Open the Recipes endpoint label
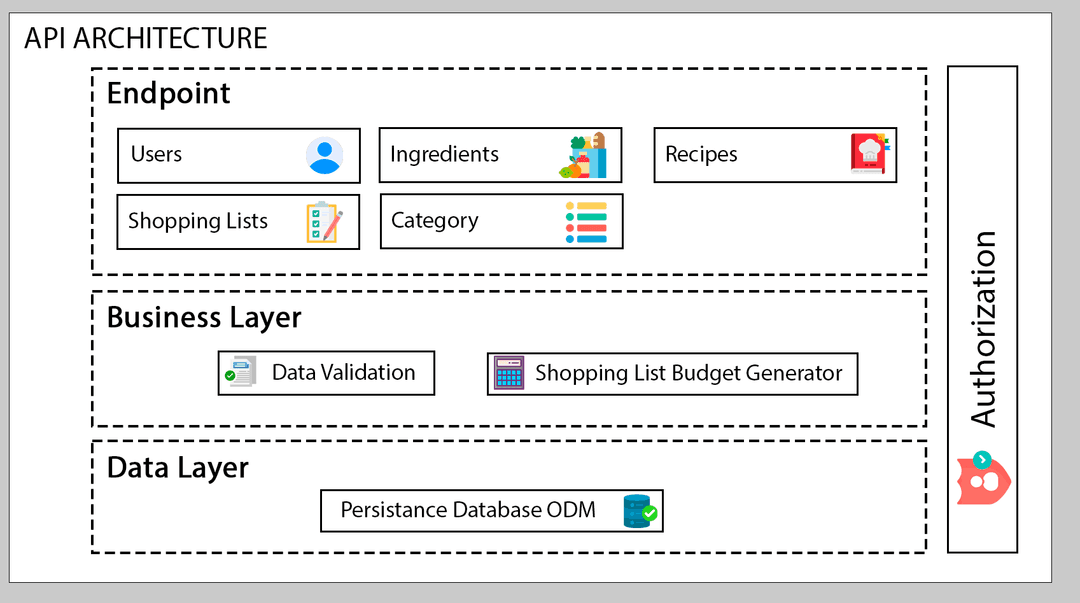This screenshot has height=603, width=1080. pyautogui.click(x=701, y=155)
